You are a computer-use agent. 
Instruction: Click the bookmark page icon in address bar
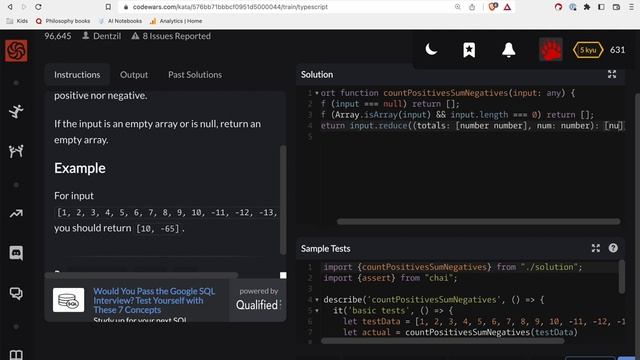tap(108, 7)
